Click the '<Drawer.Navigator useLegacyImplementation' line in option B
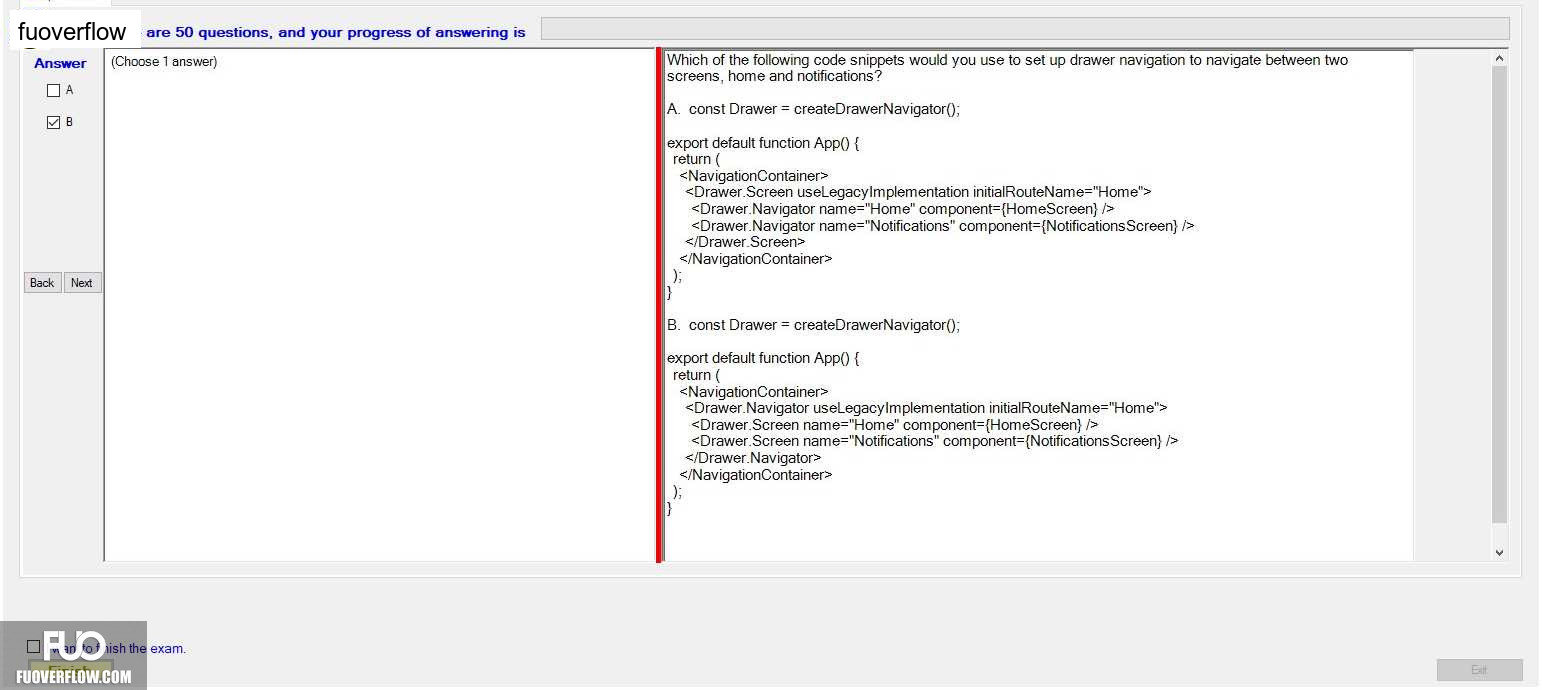 pos(926,408)
